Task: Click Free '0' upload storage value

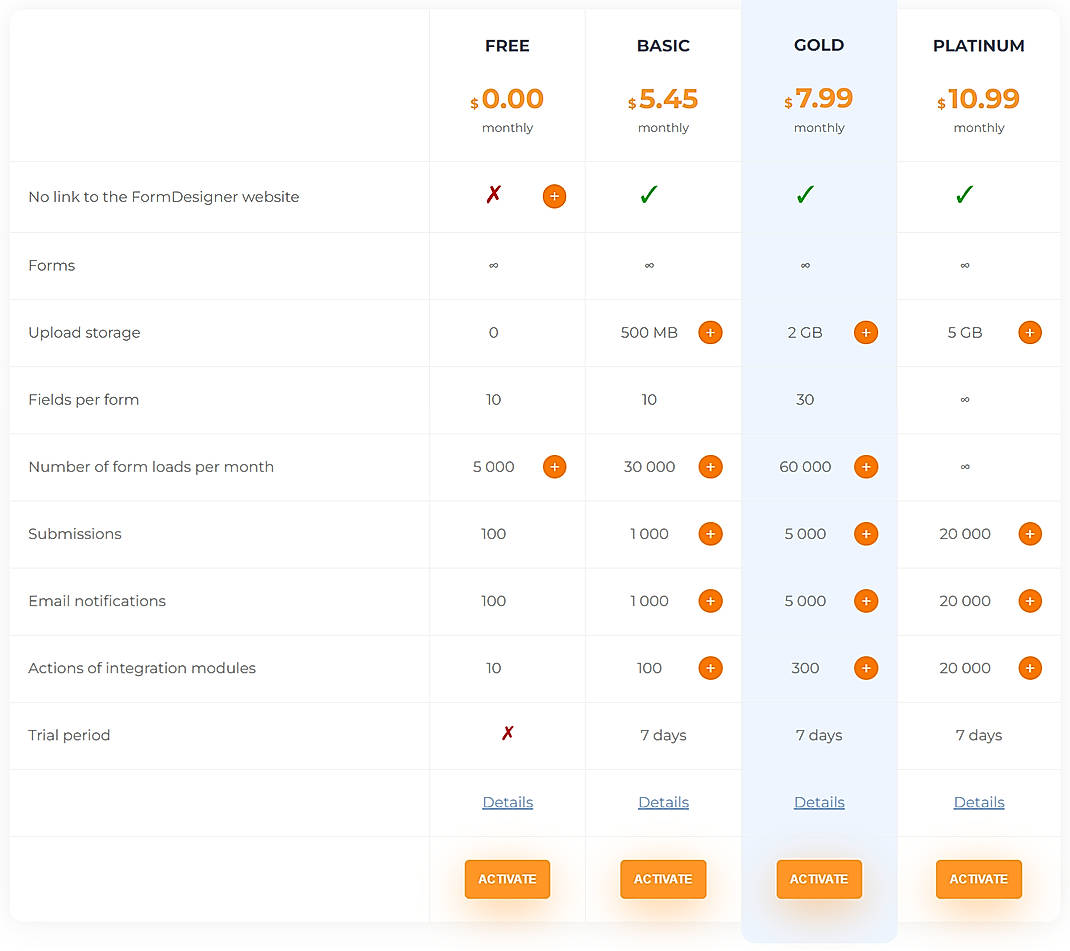Action: (493, 333)
